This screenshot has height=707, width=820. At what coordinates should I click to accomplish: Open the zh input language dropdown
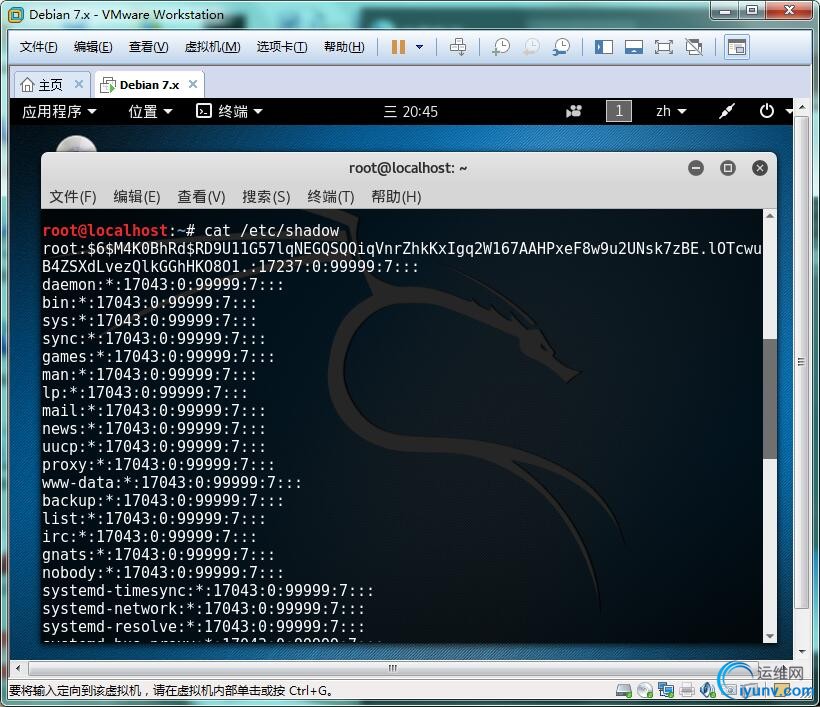[x=671, y=111]
